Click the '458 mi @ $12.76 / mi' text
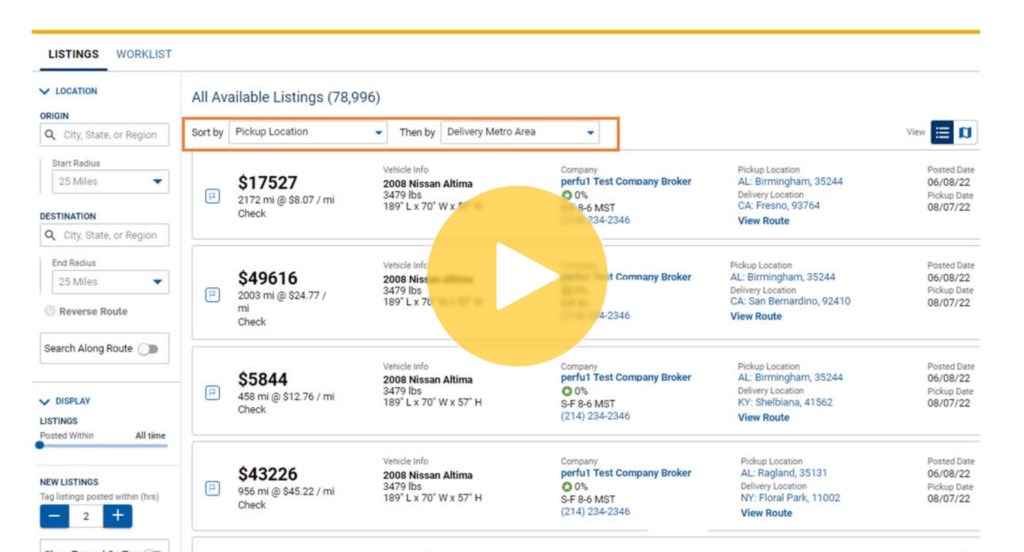 tap(286, 397)
